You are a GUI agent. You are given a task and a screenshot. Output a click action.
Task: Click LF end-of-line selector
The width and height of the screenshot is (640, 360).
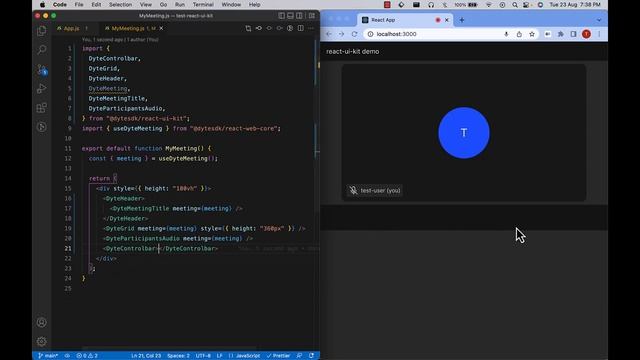pos(219,356)
